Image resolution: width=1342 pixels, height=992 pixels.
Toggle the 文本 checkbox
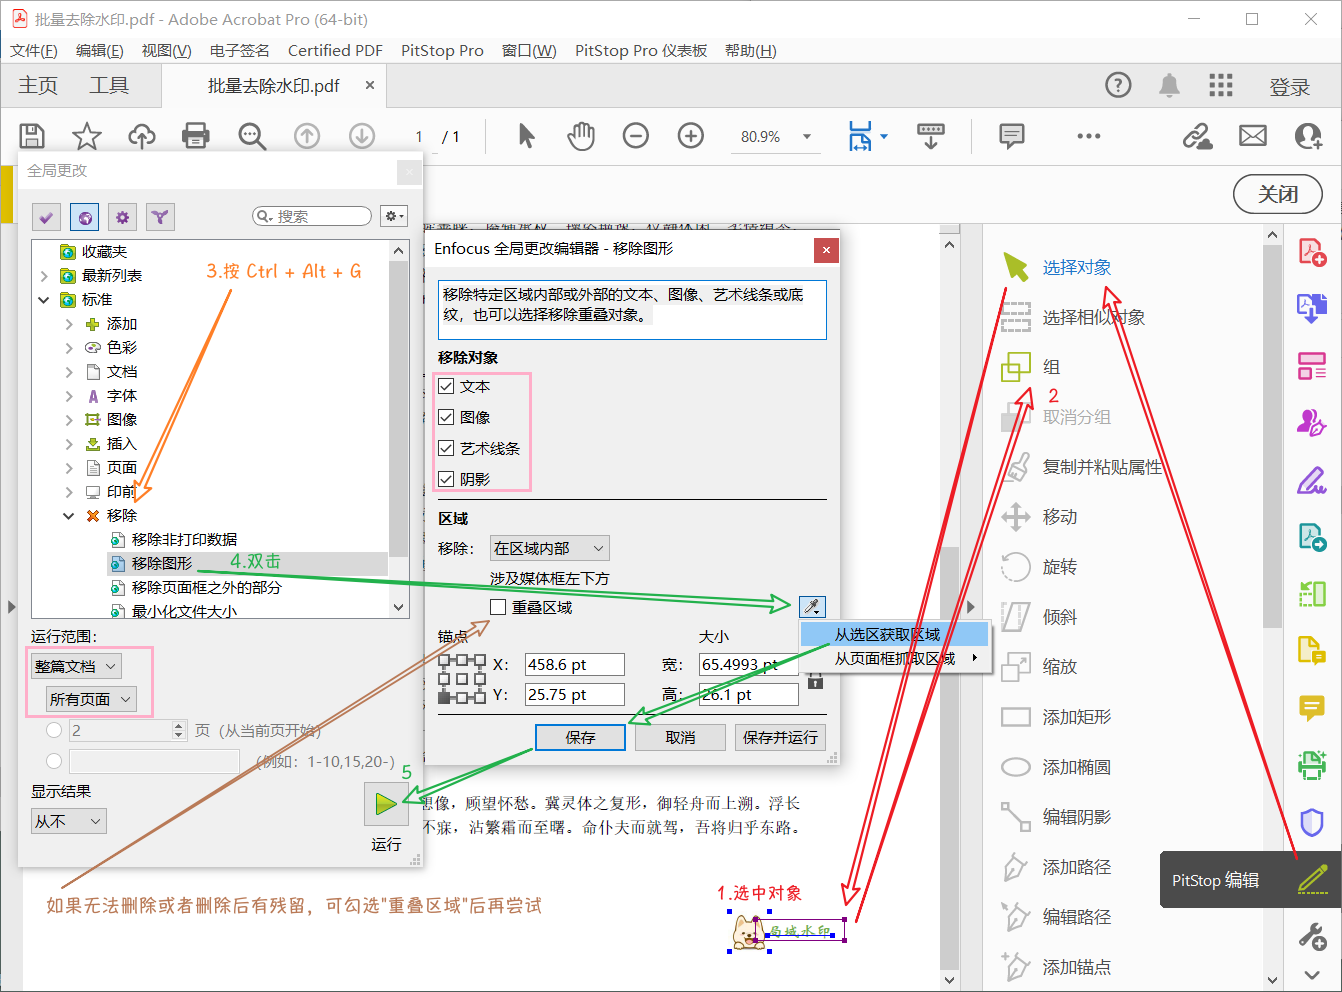[x=446, y=386]
